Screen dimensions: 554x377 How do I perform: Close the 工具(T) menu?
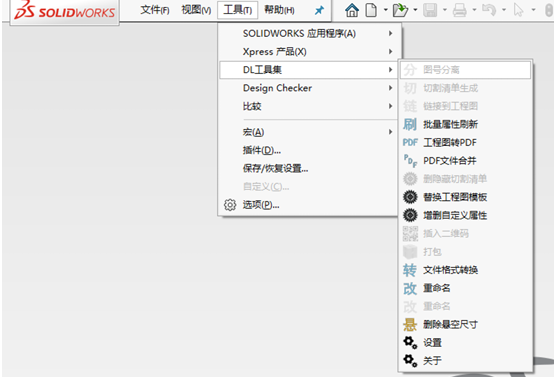pos(237,10)
